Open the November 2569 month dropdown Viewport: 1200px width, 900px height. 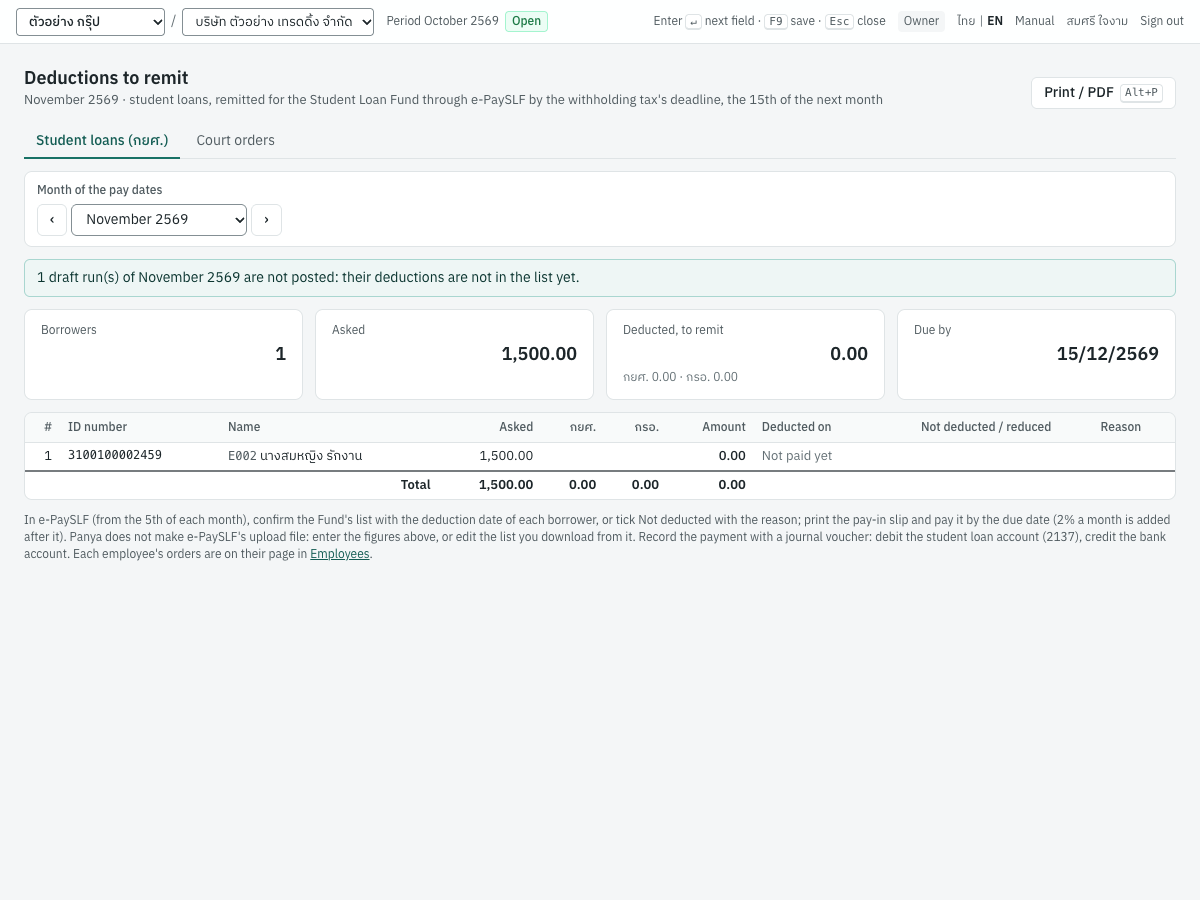tap(159, 220)
